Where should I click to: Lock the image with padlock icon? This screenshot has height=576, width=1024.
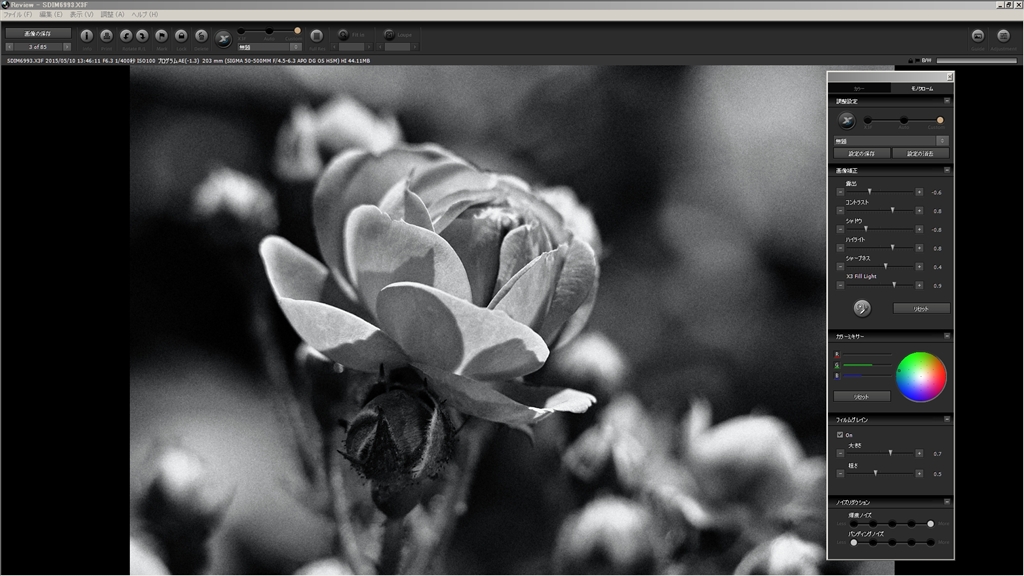click(182, 36)
